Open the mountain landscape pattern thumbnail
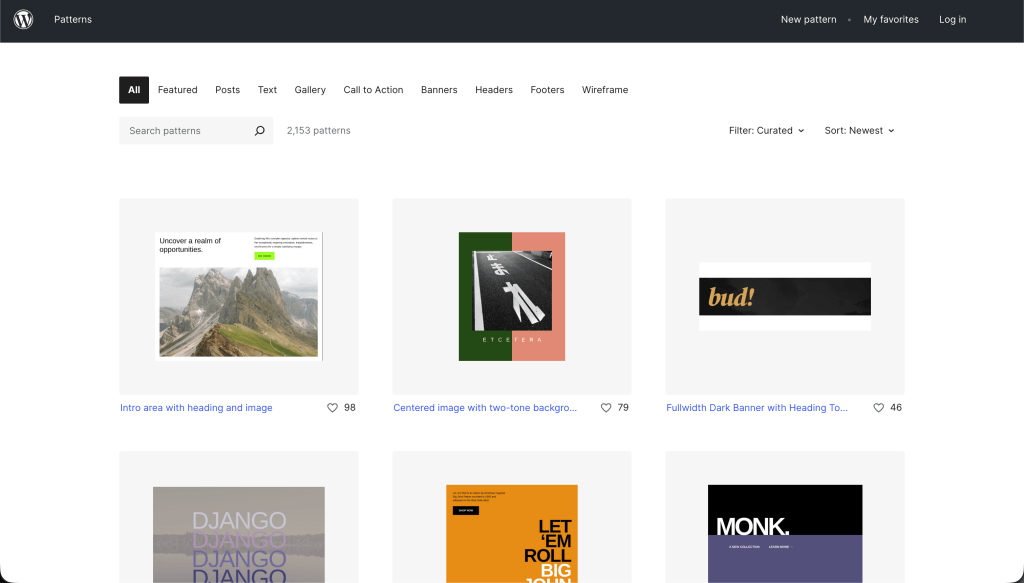This screenshot has width=1024, height=583. click(238, 296)
